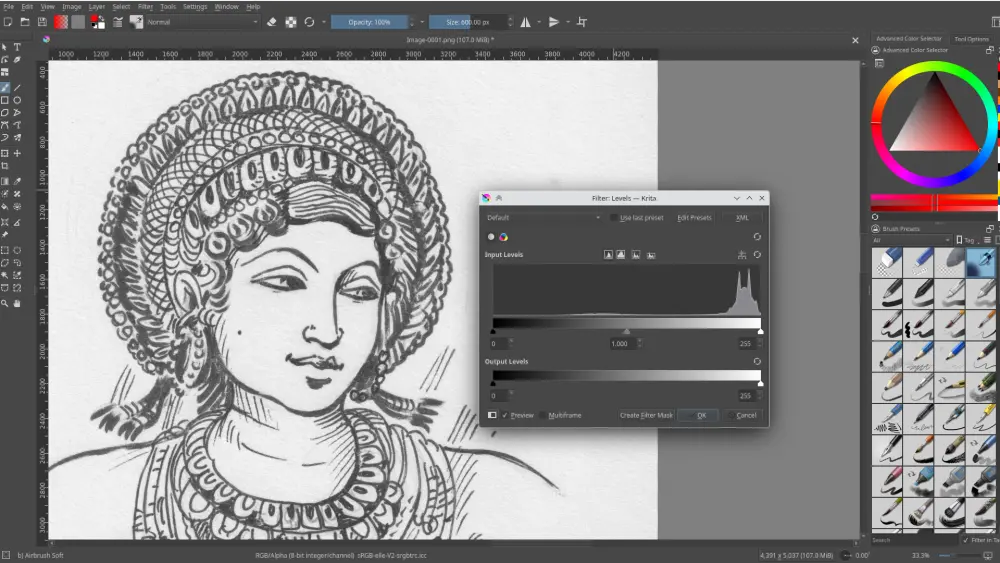Click horizontal mirror tool icon

point(526,22)
